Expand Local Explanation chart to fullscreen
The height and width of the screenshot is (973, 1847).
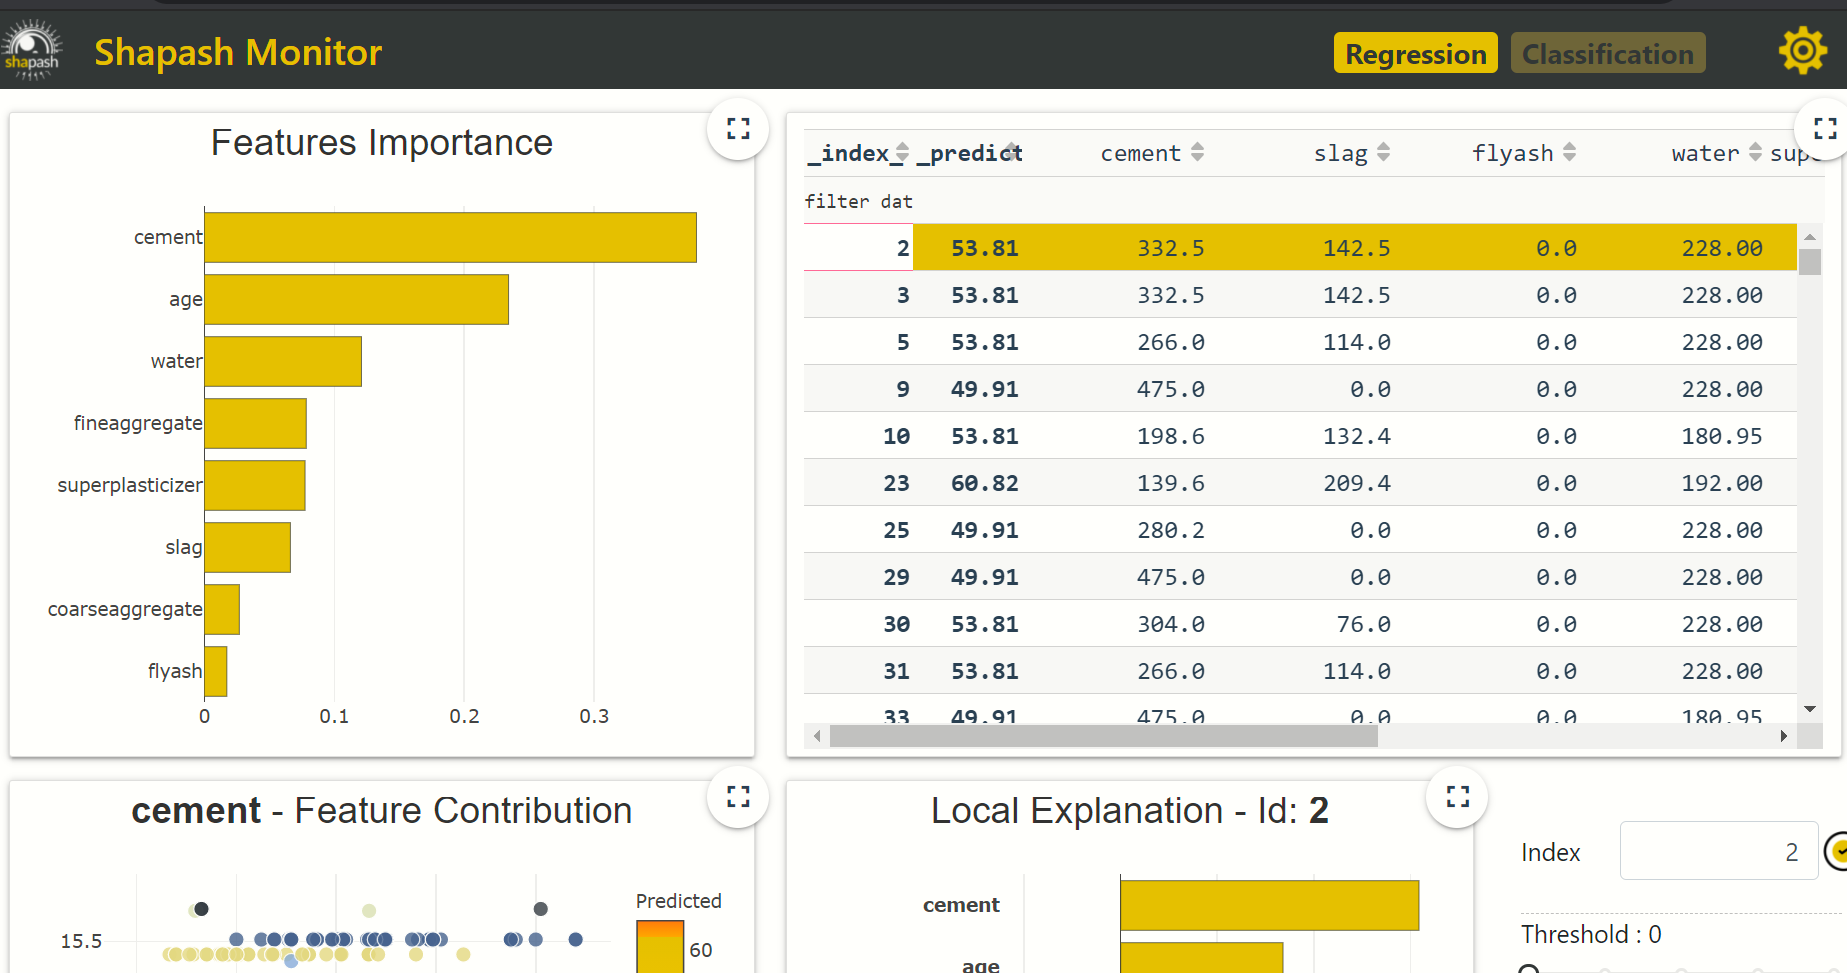pos(1458,797)
